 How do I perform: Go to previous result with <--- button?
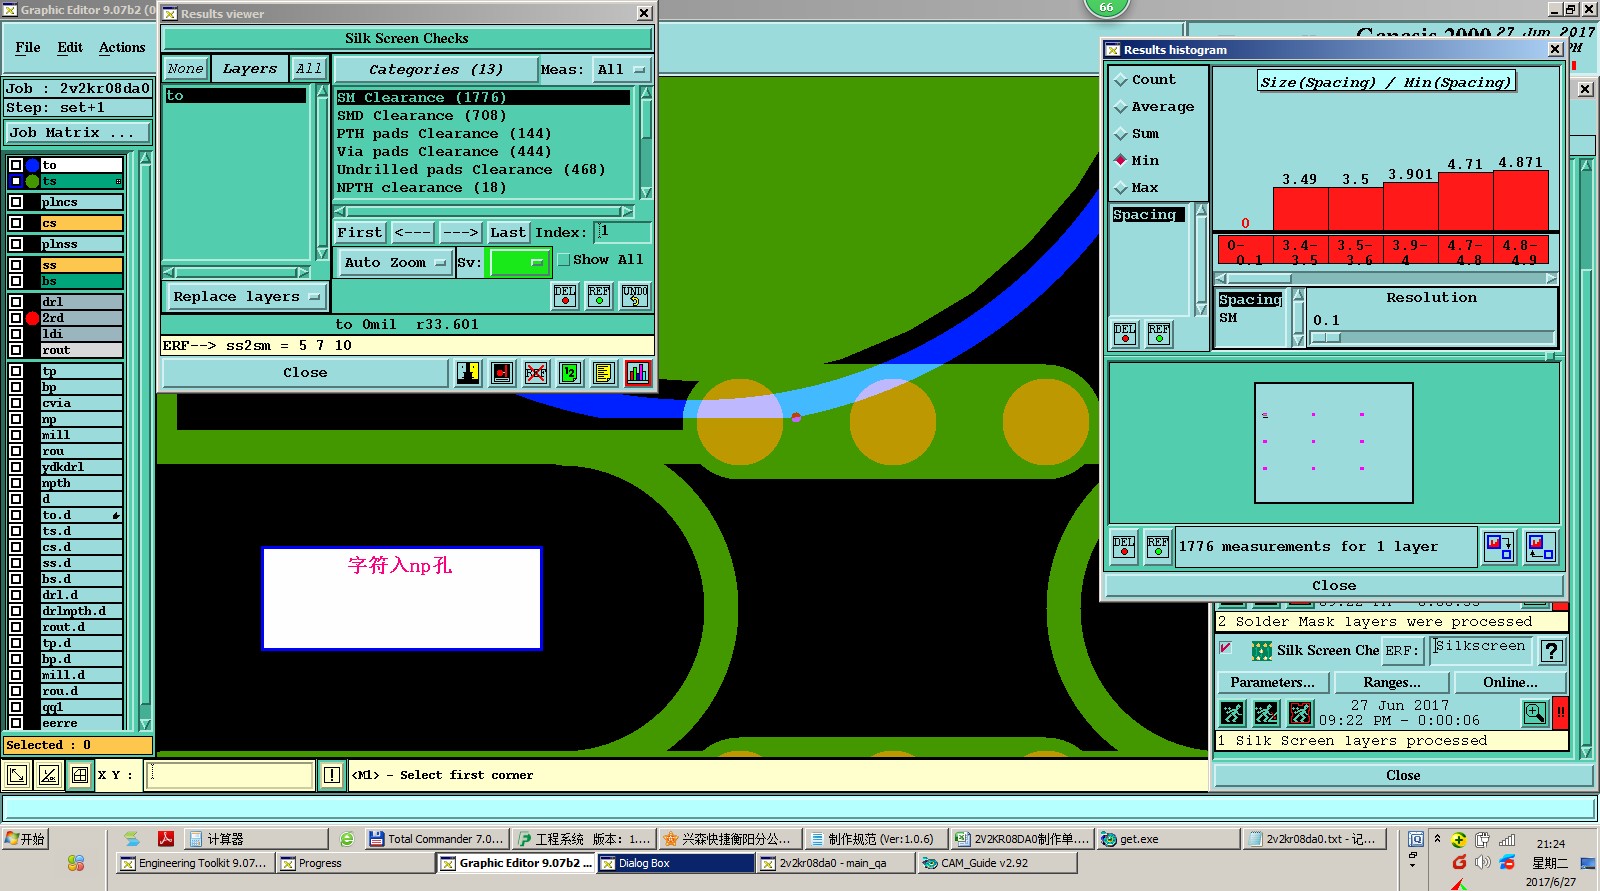coord(412,233)
